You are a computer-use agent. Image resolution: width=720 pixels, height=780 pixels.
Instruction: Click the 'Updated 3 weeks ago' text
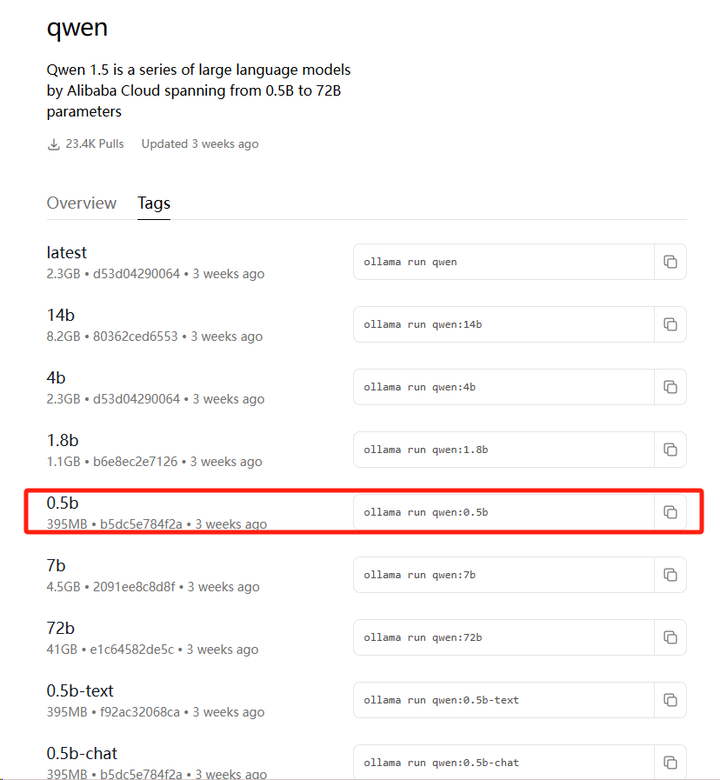(200, 144)
